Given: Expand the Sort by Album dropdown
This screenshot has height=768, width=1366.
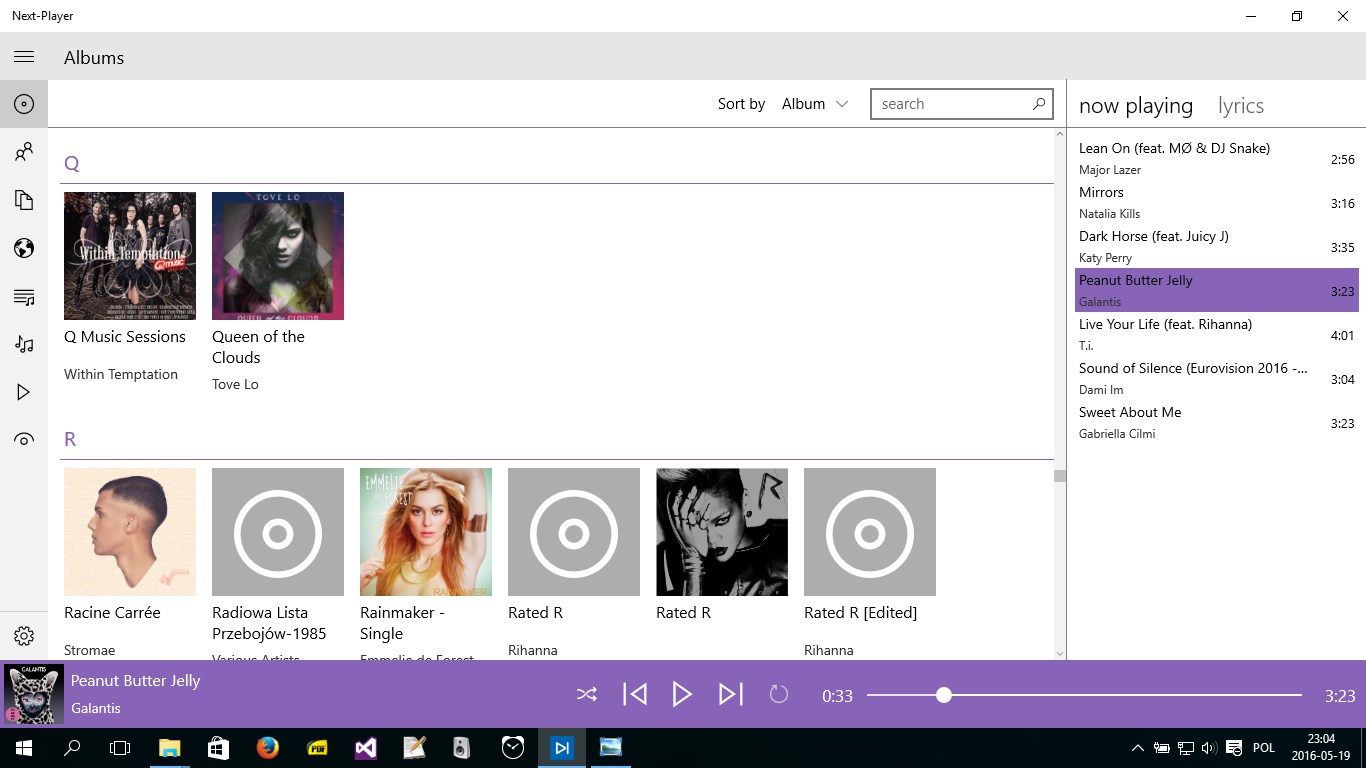Looking at the screenshot, I should click(815, 104).
